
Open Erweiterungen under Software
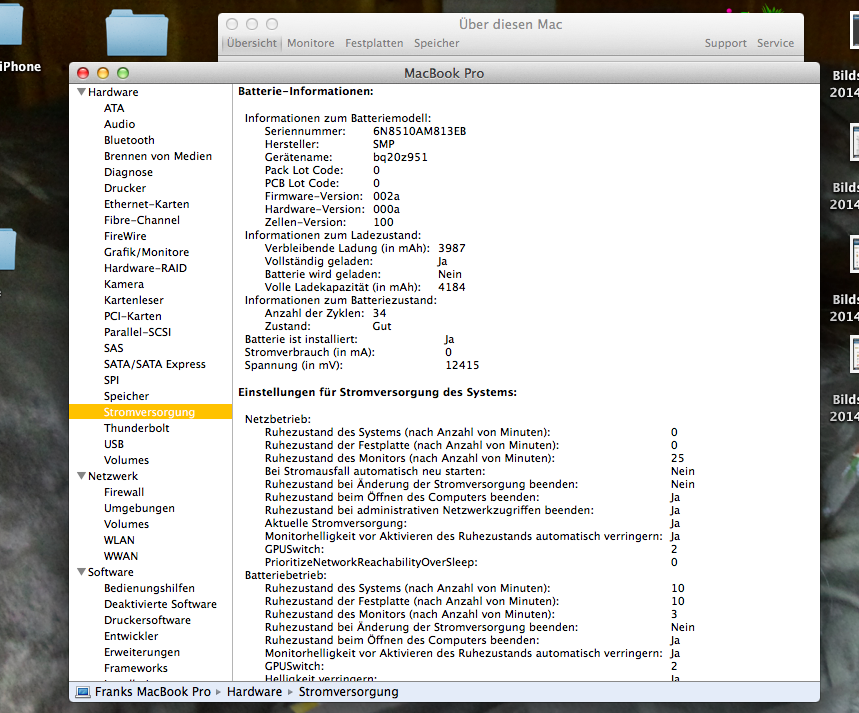pos(142,652)
